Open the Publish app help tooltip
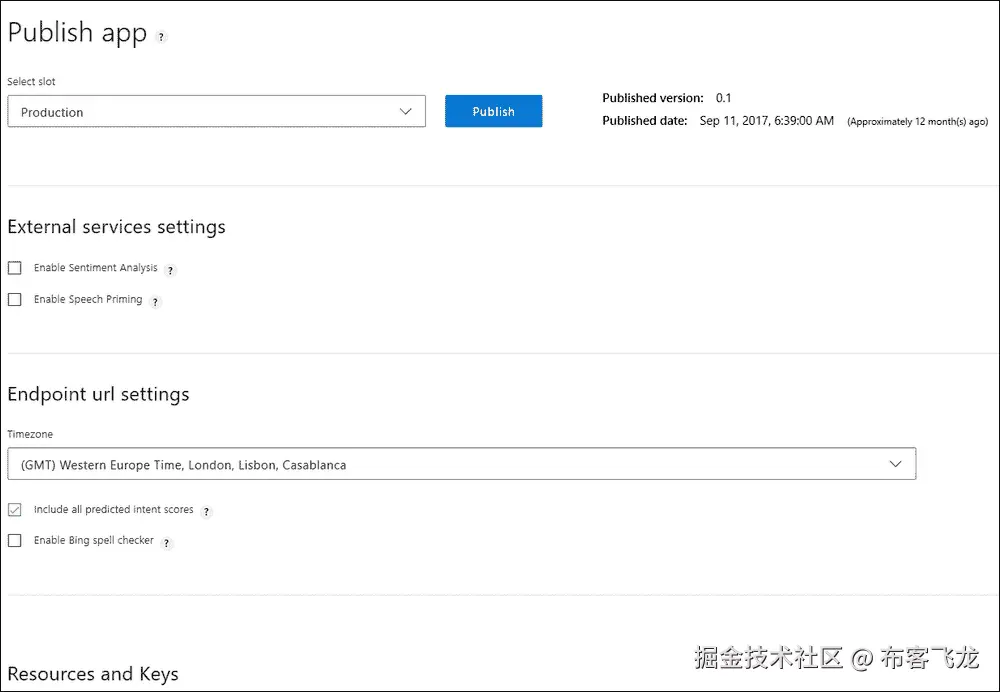 pyautogui.click(x=160, y=36)
